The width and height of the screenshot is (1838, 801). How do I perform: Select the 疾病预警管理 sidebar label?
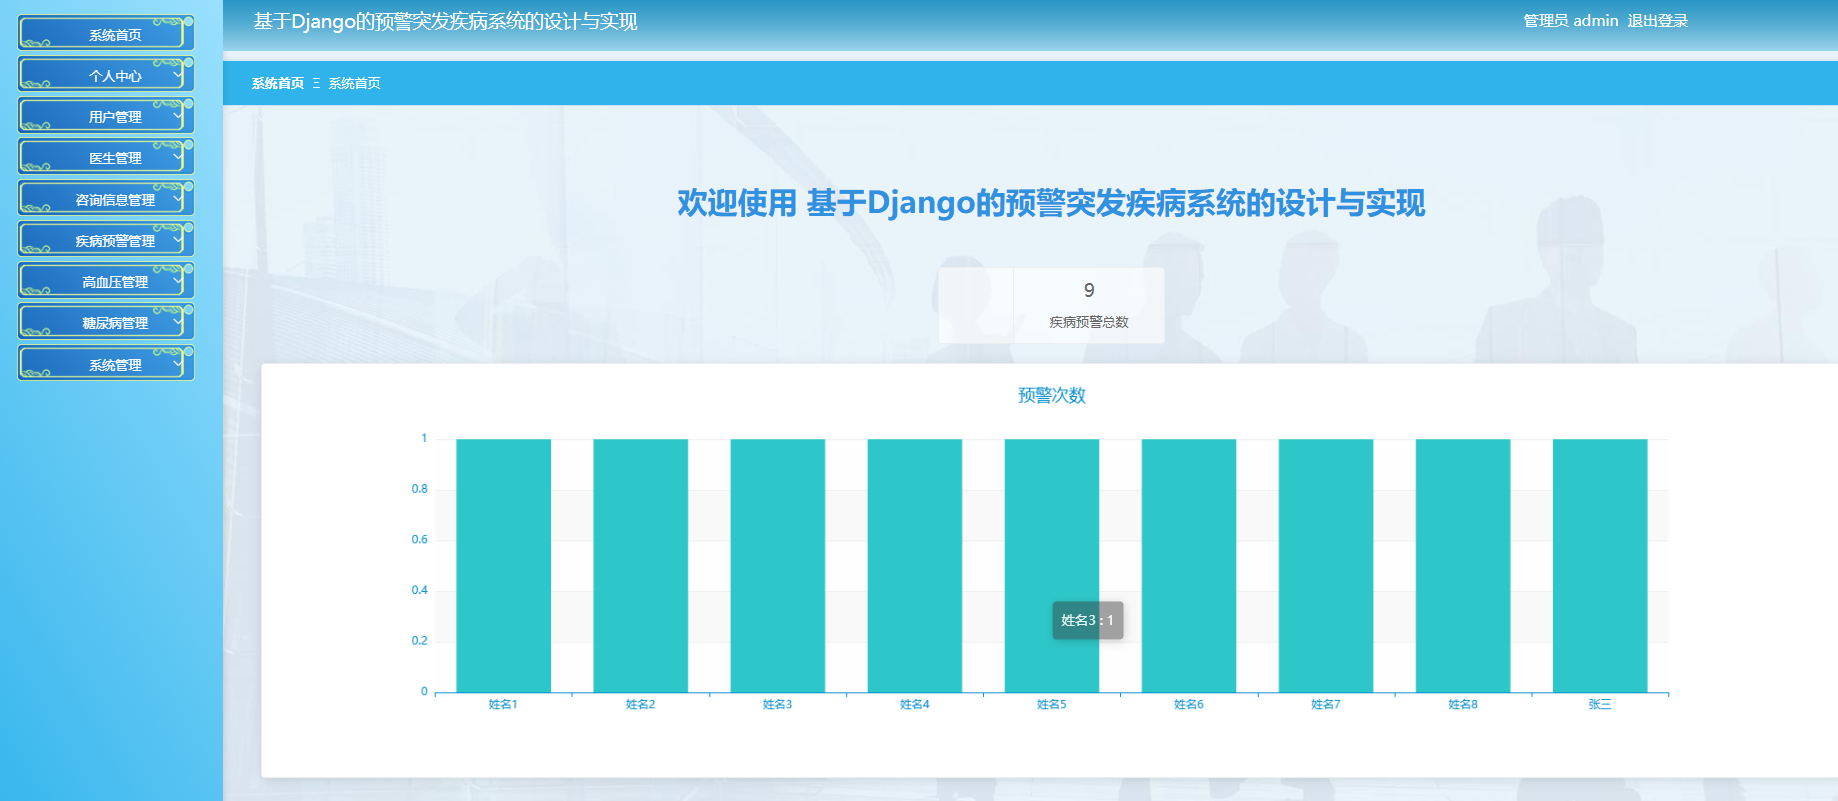pyautogui.click(x=115, y=241)
